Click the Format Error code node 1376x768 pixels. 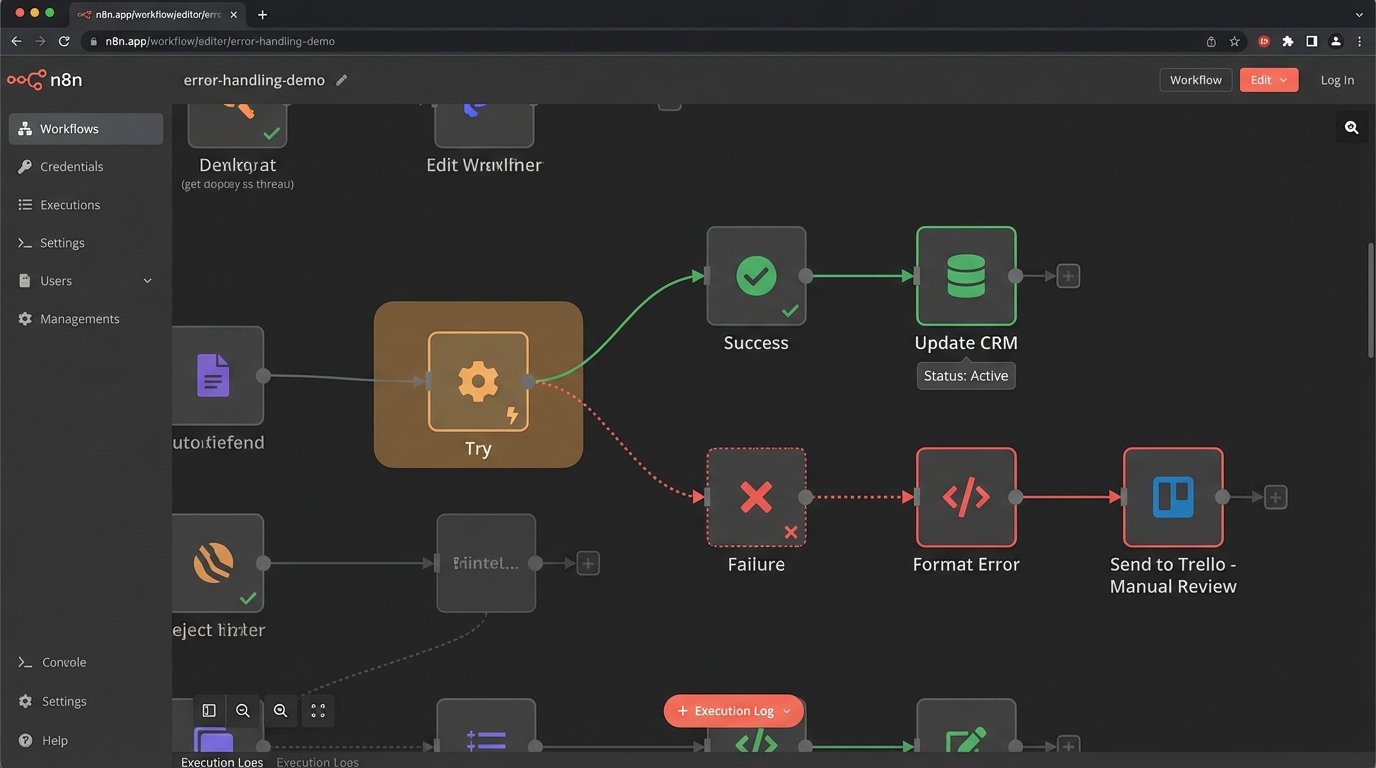point(965,497)
